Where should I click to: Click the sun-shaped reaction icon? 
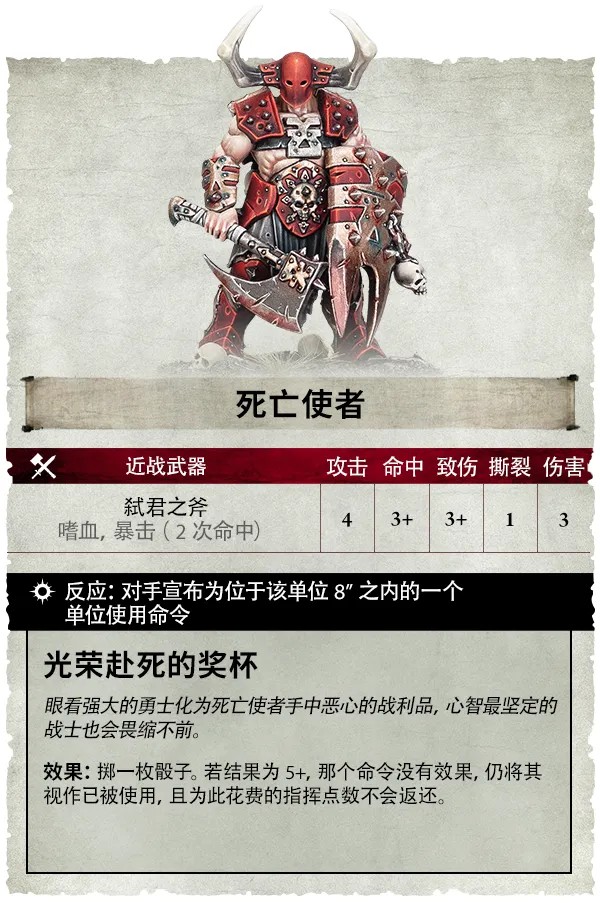42,592
